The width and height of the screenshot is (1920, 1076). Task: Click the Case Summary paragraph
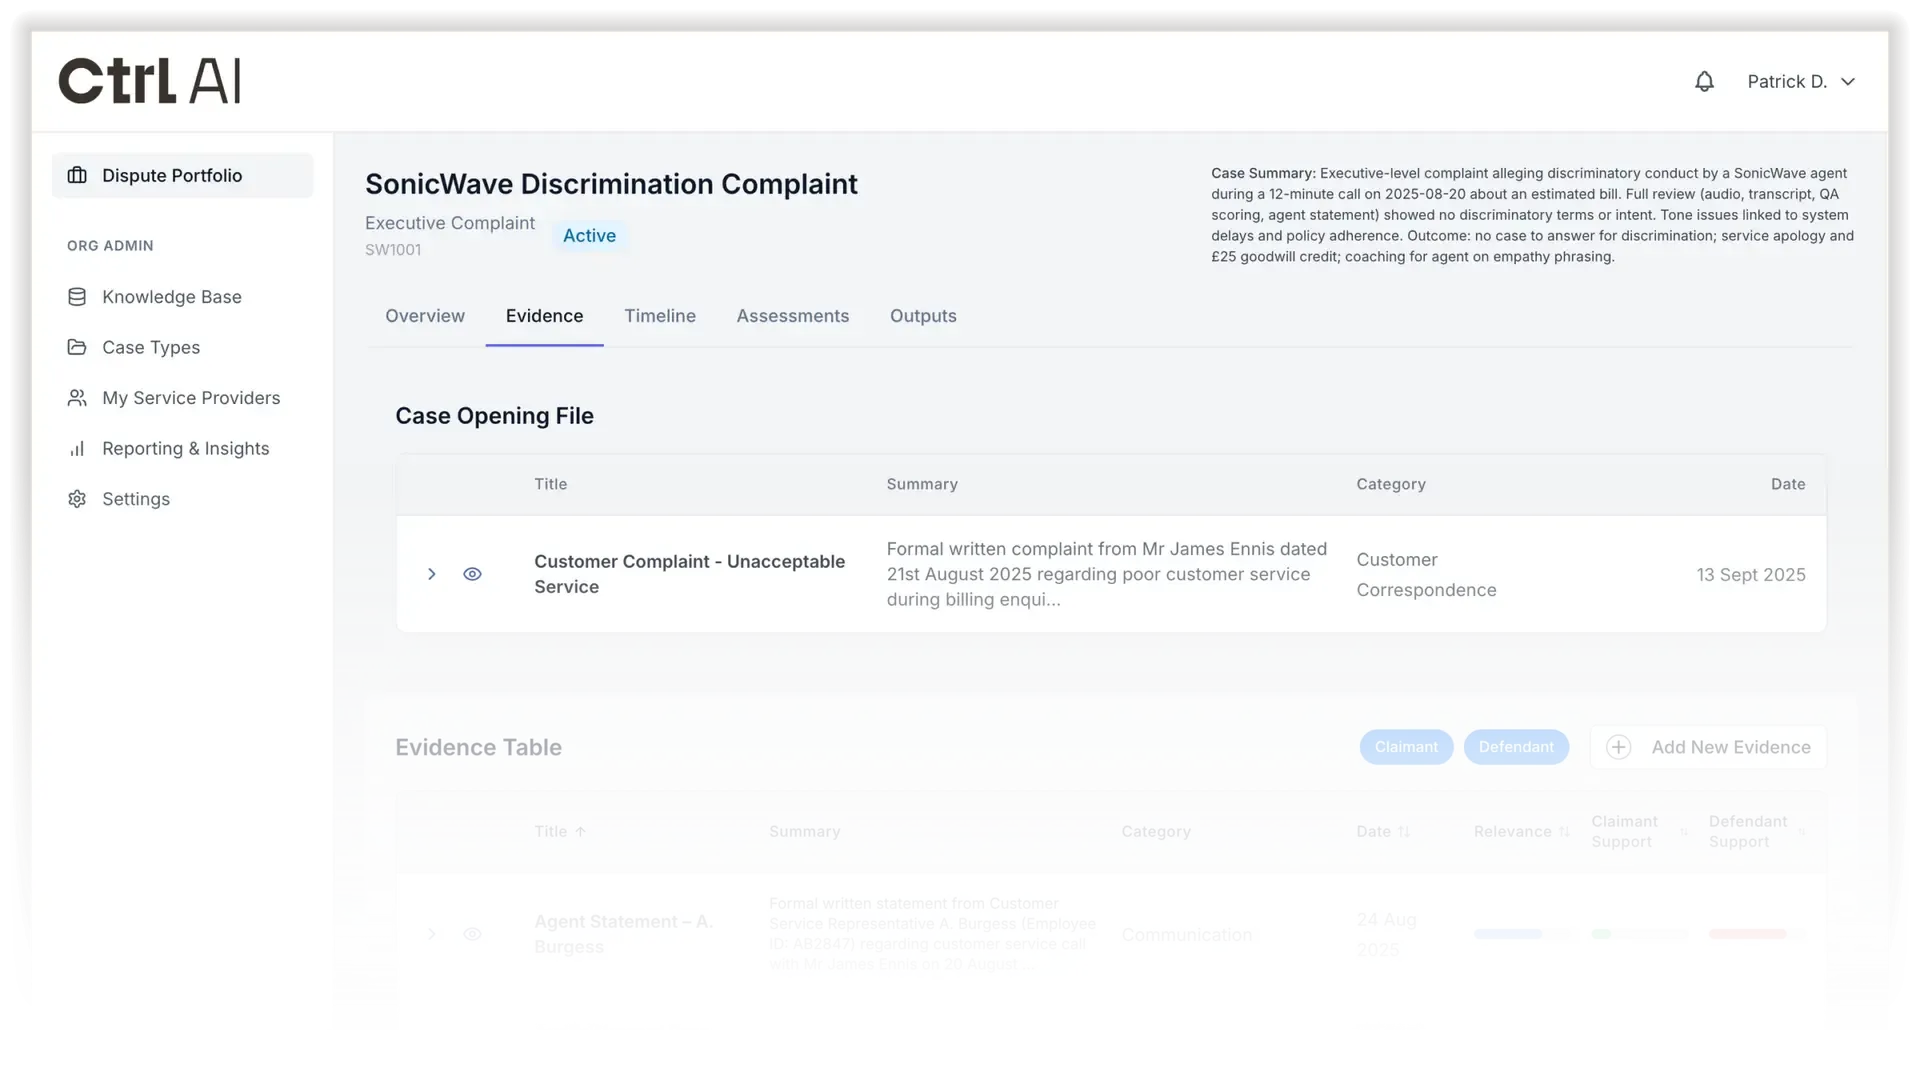[1533, 215]
